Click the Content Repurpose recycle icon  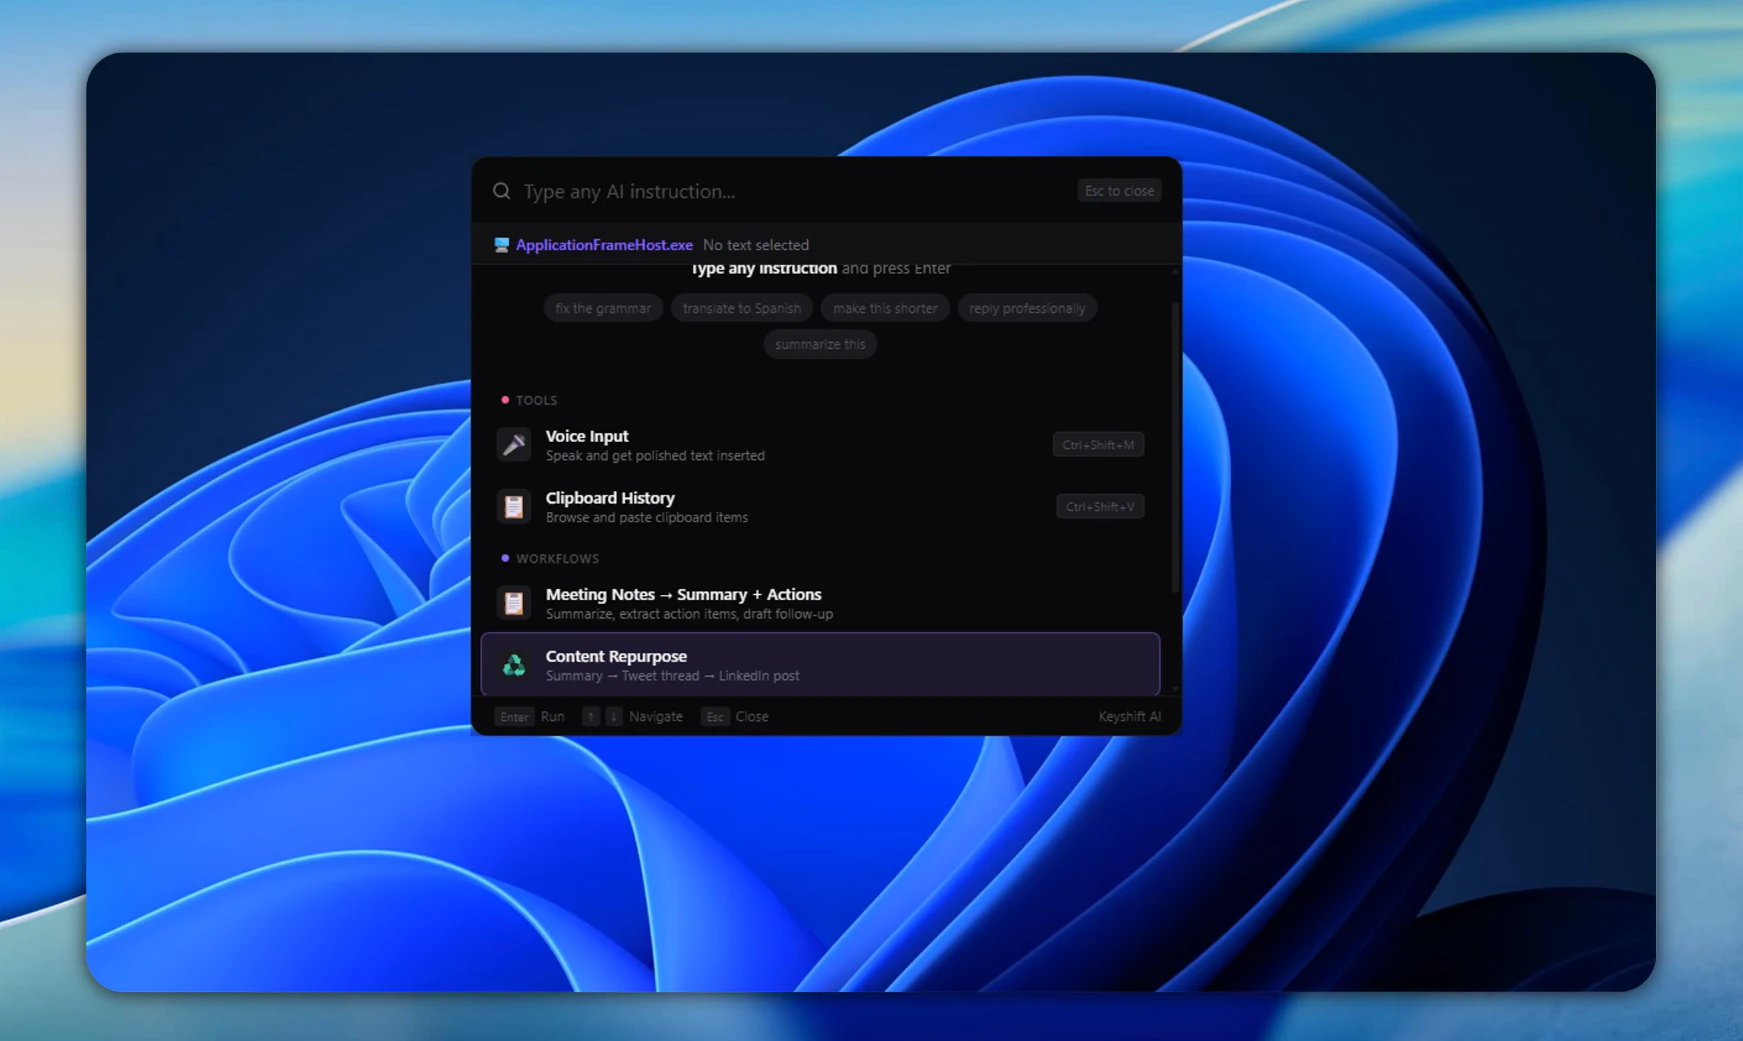click(x=514, y=665)
